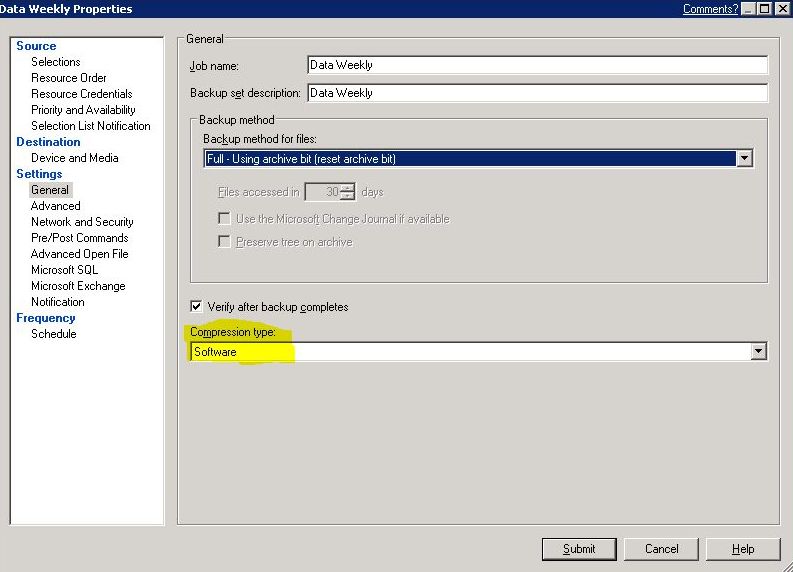Viewport: 793px width, 572px height.
Task: Select General under Settings
Action: click(50, 190)
